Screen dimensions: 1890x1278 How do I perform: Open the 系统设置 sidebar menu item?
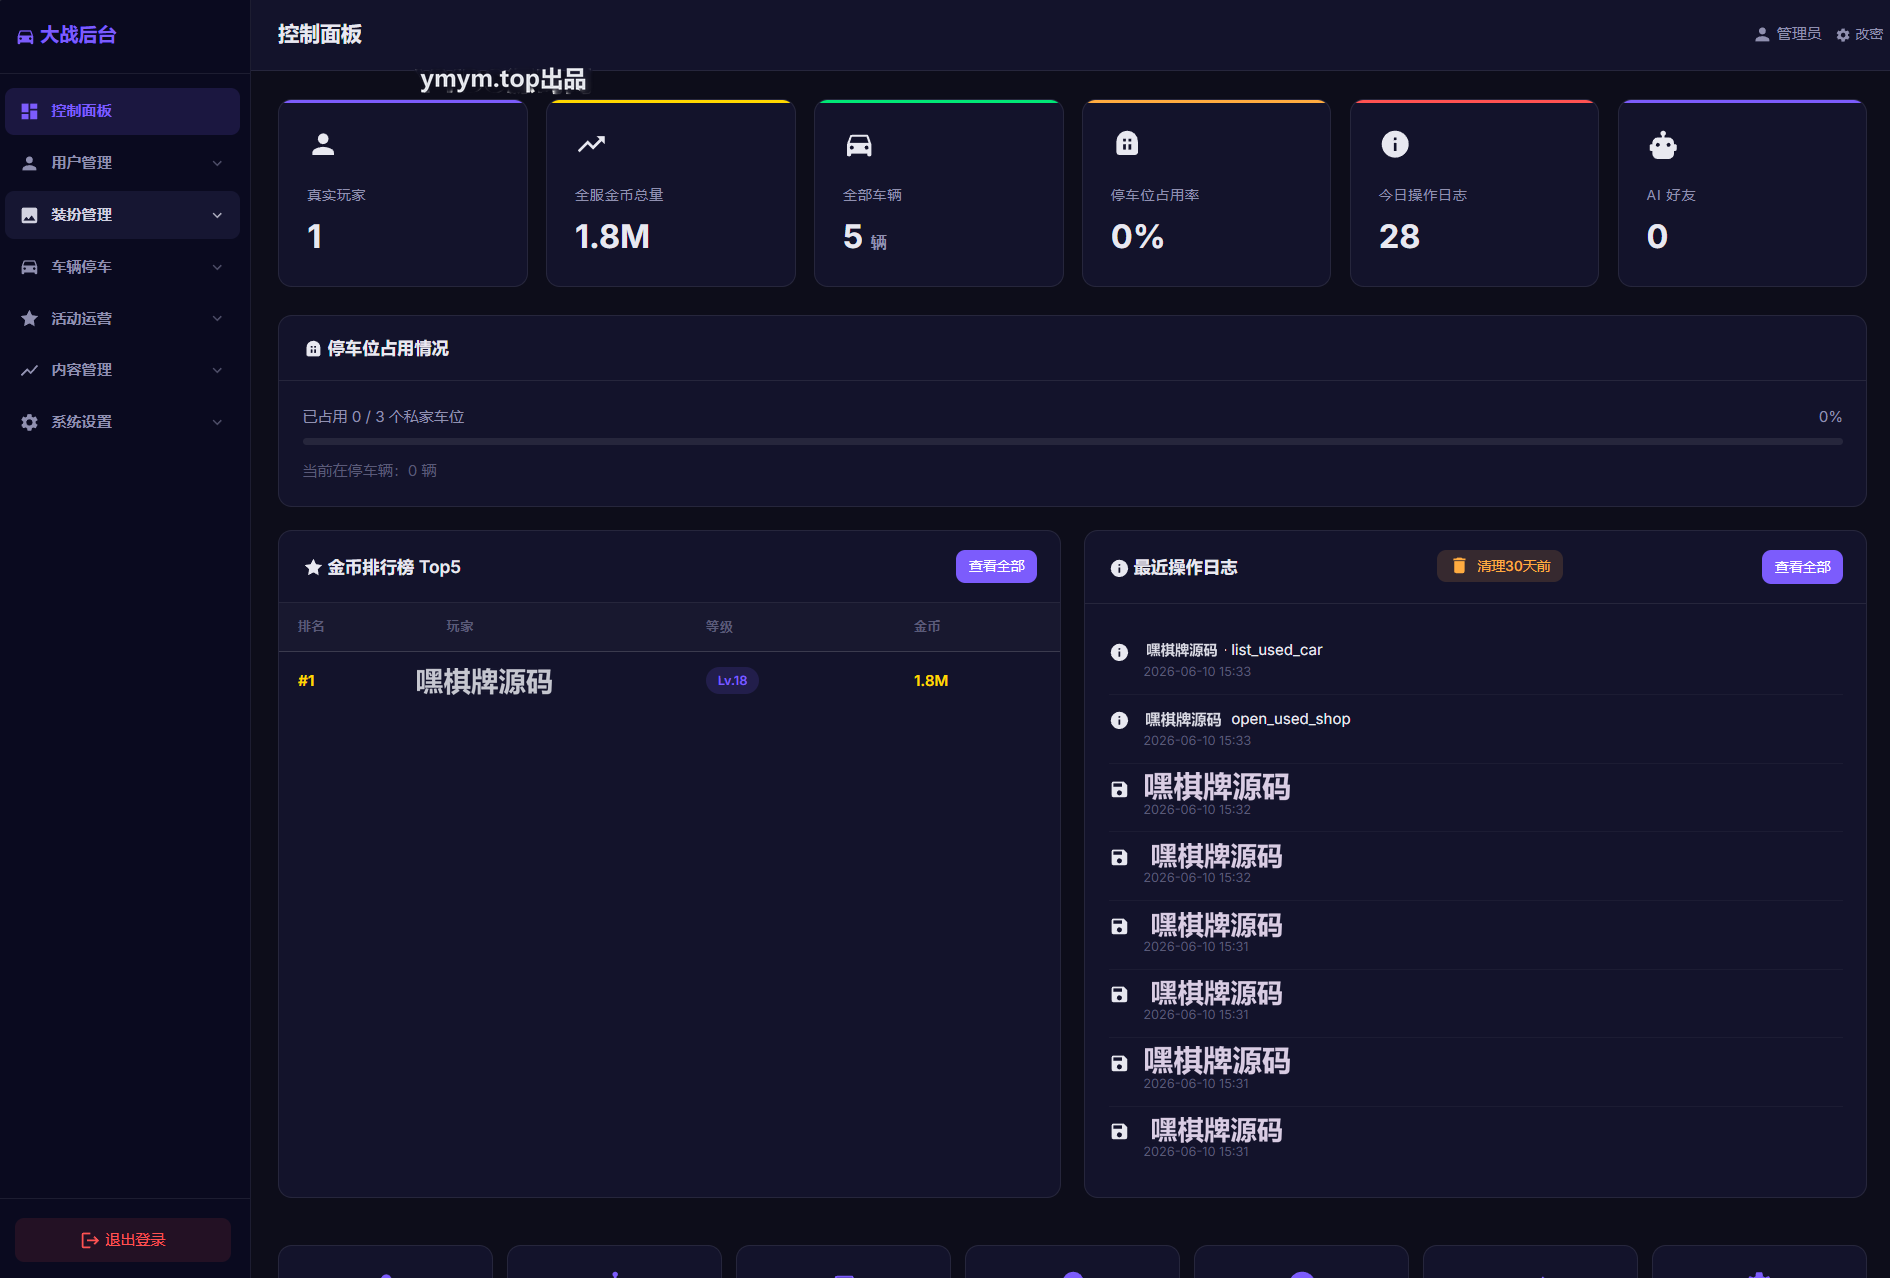click(122, 422)
